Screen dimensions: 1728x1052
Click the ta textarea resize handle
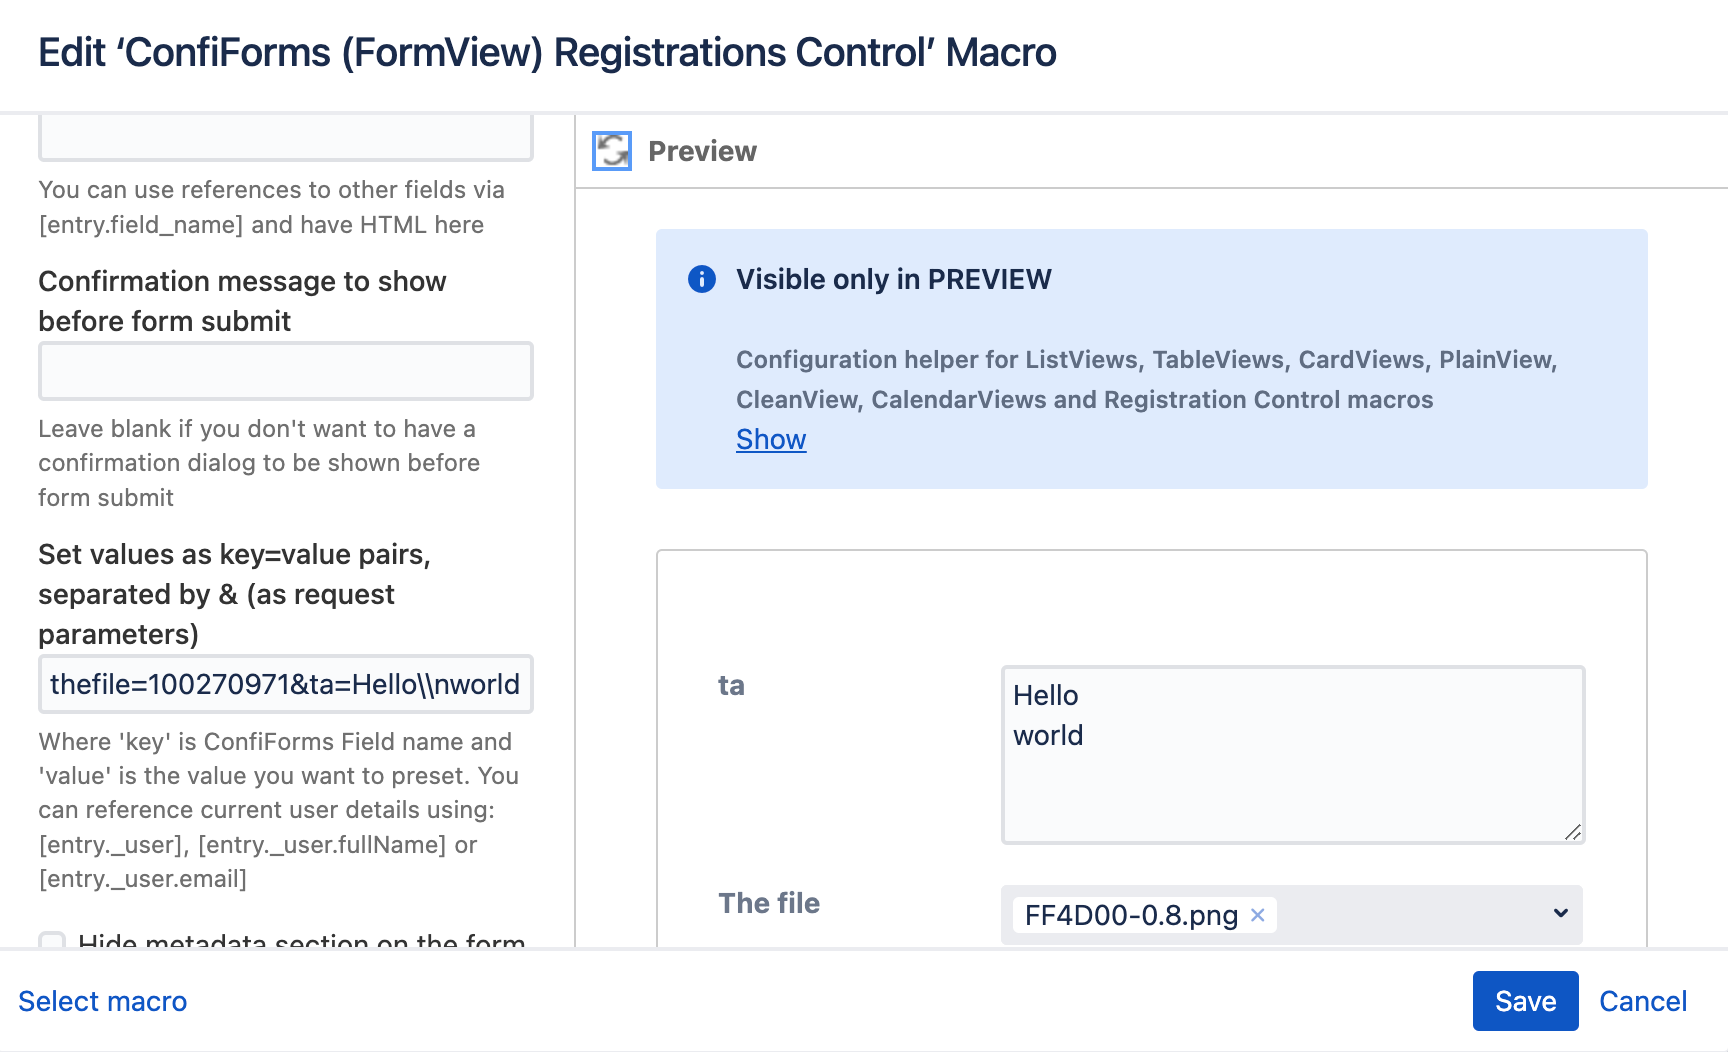coord(1575,834)
